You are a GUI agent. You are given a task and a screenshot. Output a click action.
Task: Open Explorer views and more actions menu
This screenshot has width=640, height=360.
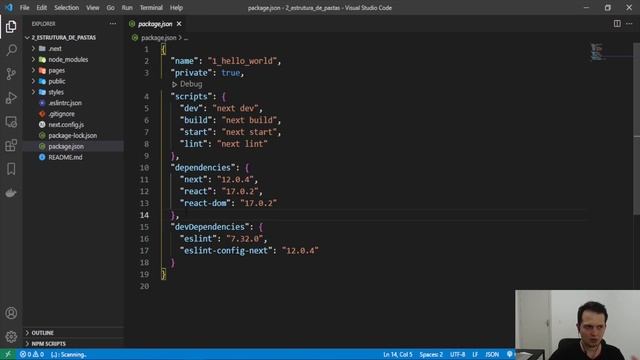click(113, 24)
